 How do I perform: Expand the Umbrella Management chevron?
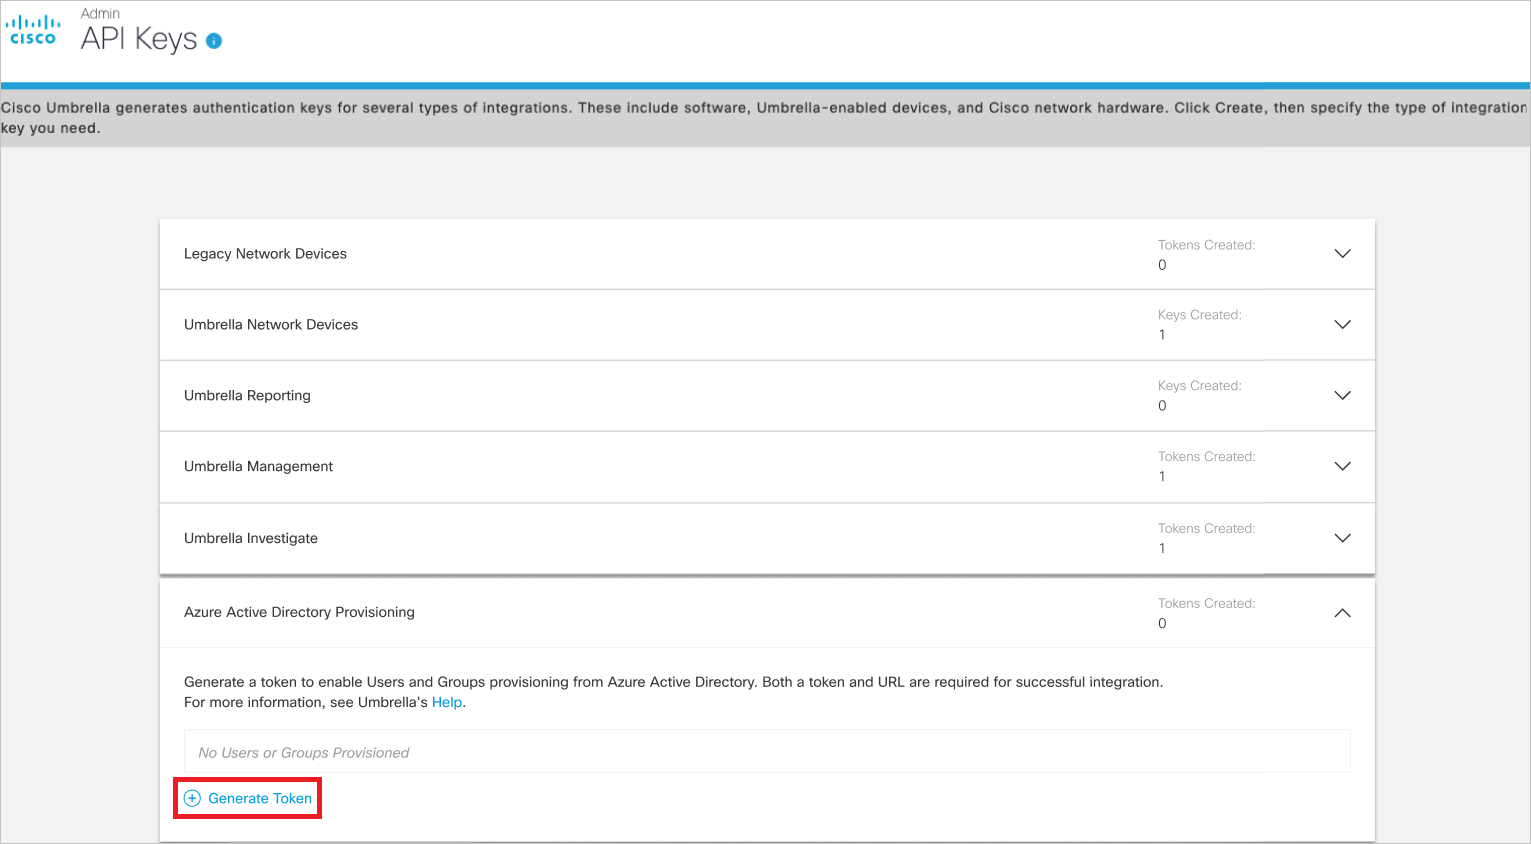pyautogui.click(x=1342, y=467)
